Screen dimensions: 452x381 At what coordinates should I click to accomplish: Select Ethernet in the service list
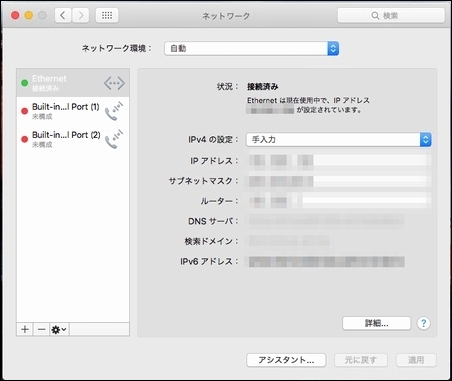click(73, 83)
